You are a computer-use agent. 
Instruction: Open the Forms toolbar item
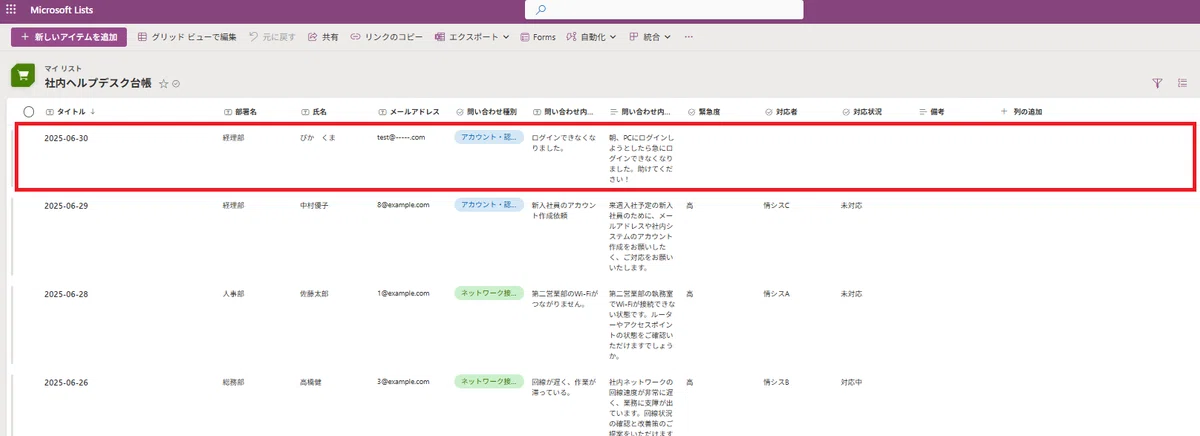coord(538,37)
